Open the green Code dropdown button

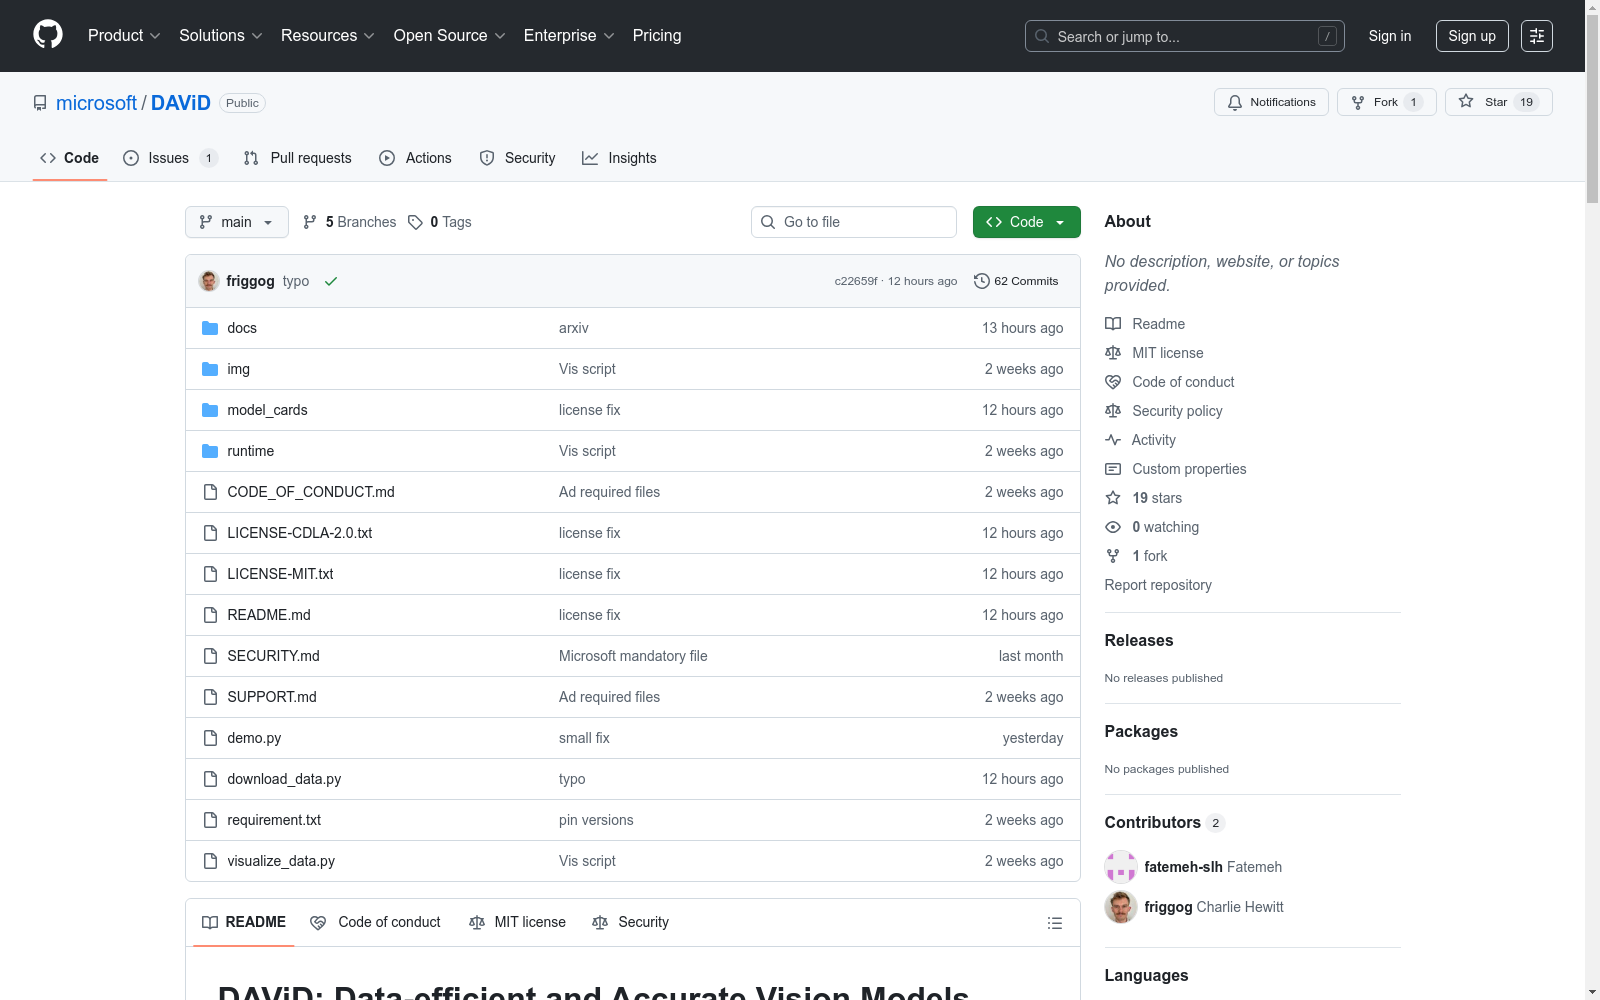[1026, 222]
